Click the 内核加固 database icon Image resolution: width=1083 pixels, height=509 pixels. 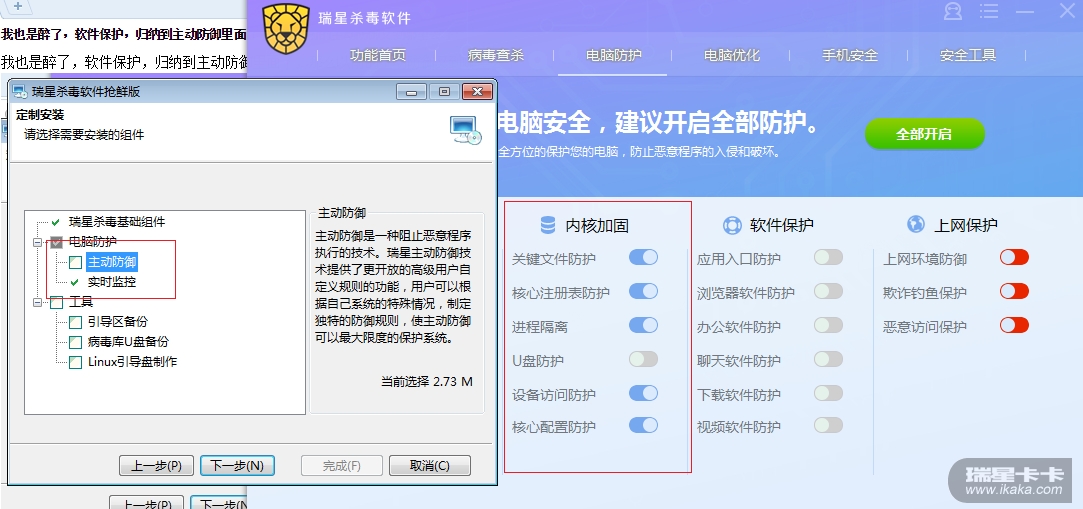tap(548, 224)
